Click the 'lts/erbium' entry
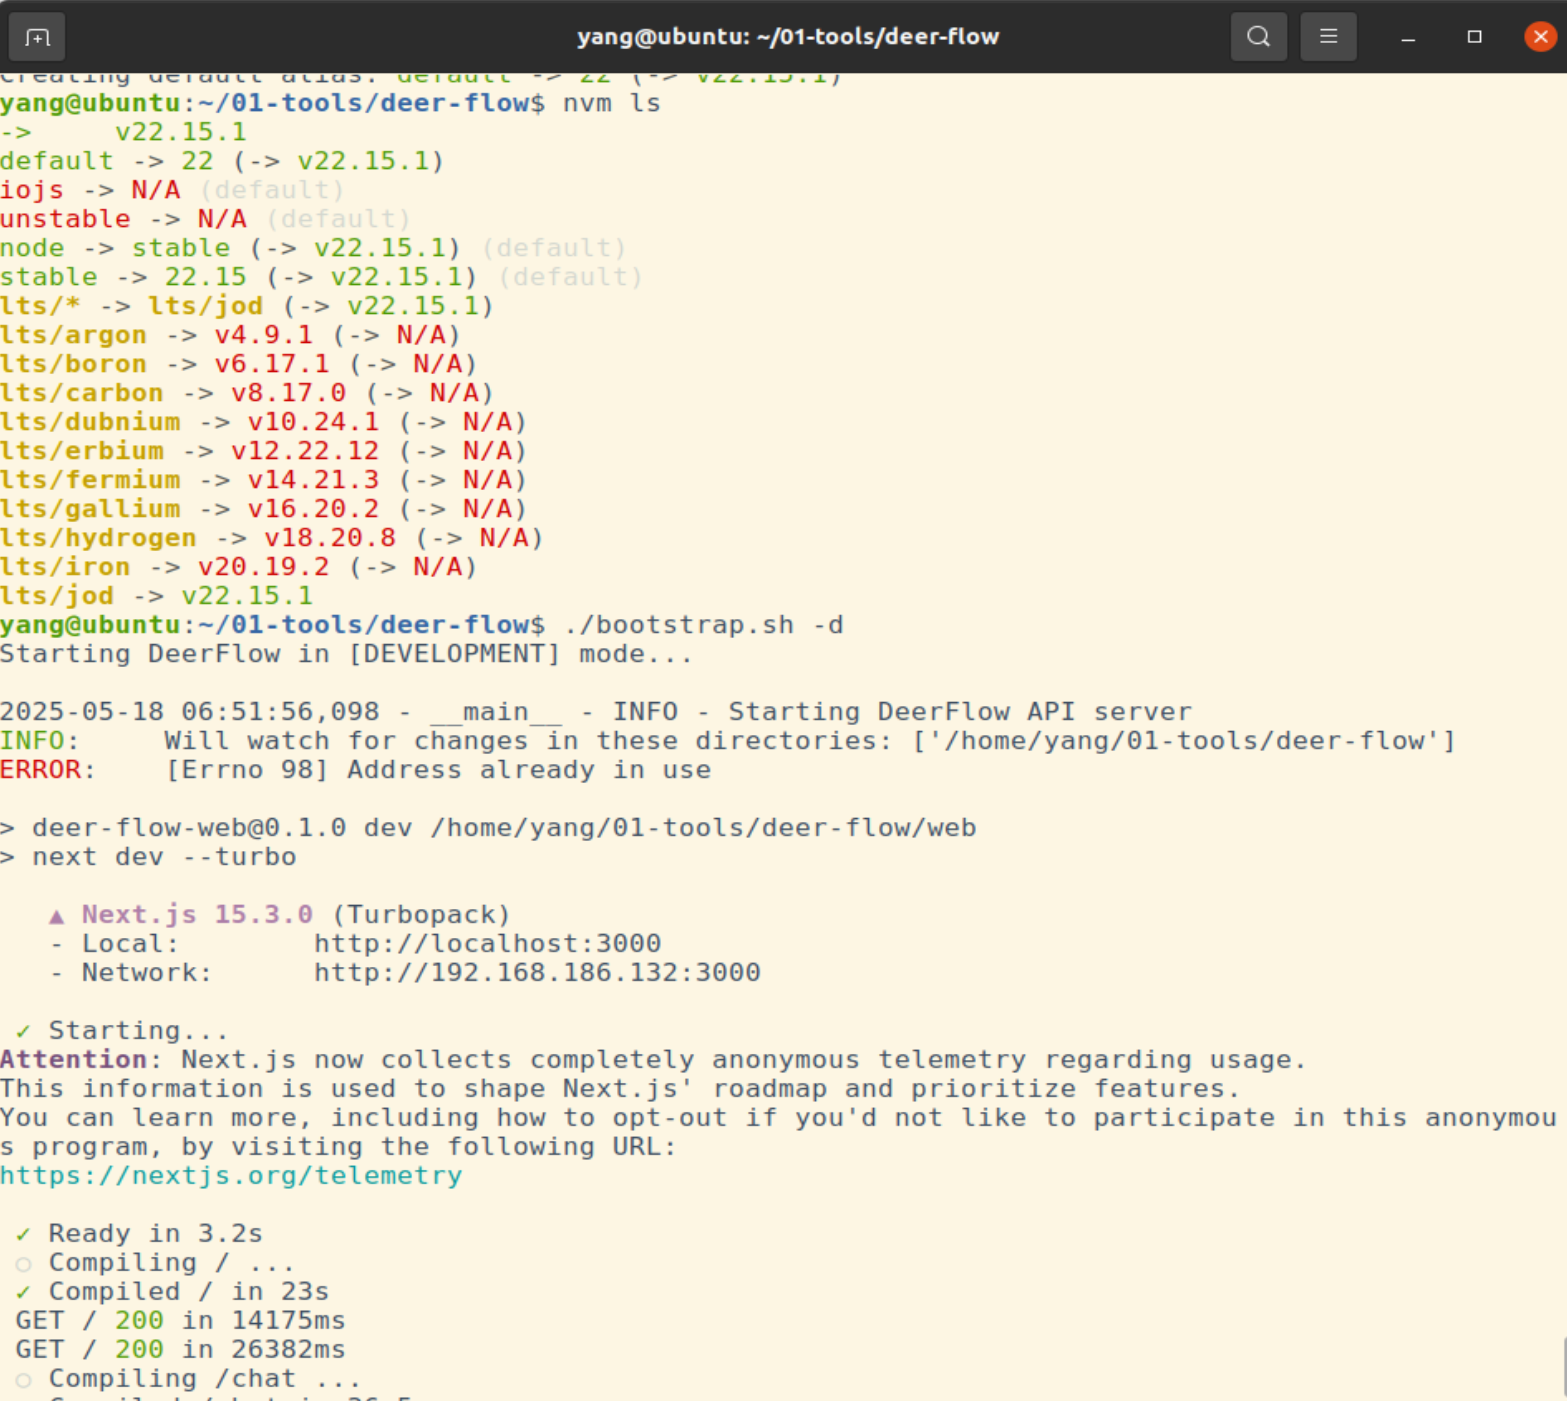Viewport: 1567px width, 1401px height. (x=263, y=451)
